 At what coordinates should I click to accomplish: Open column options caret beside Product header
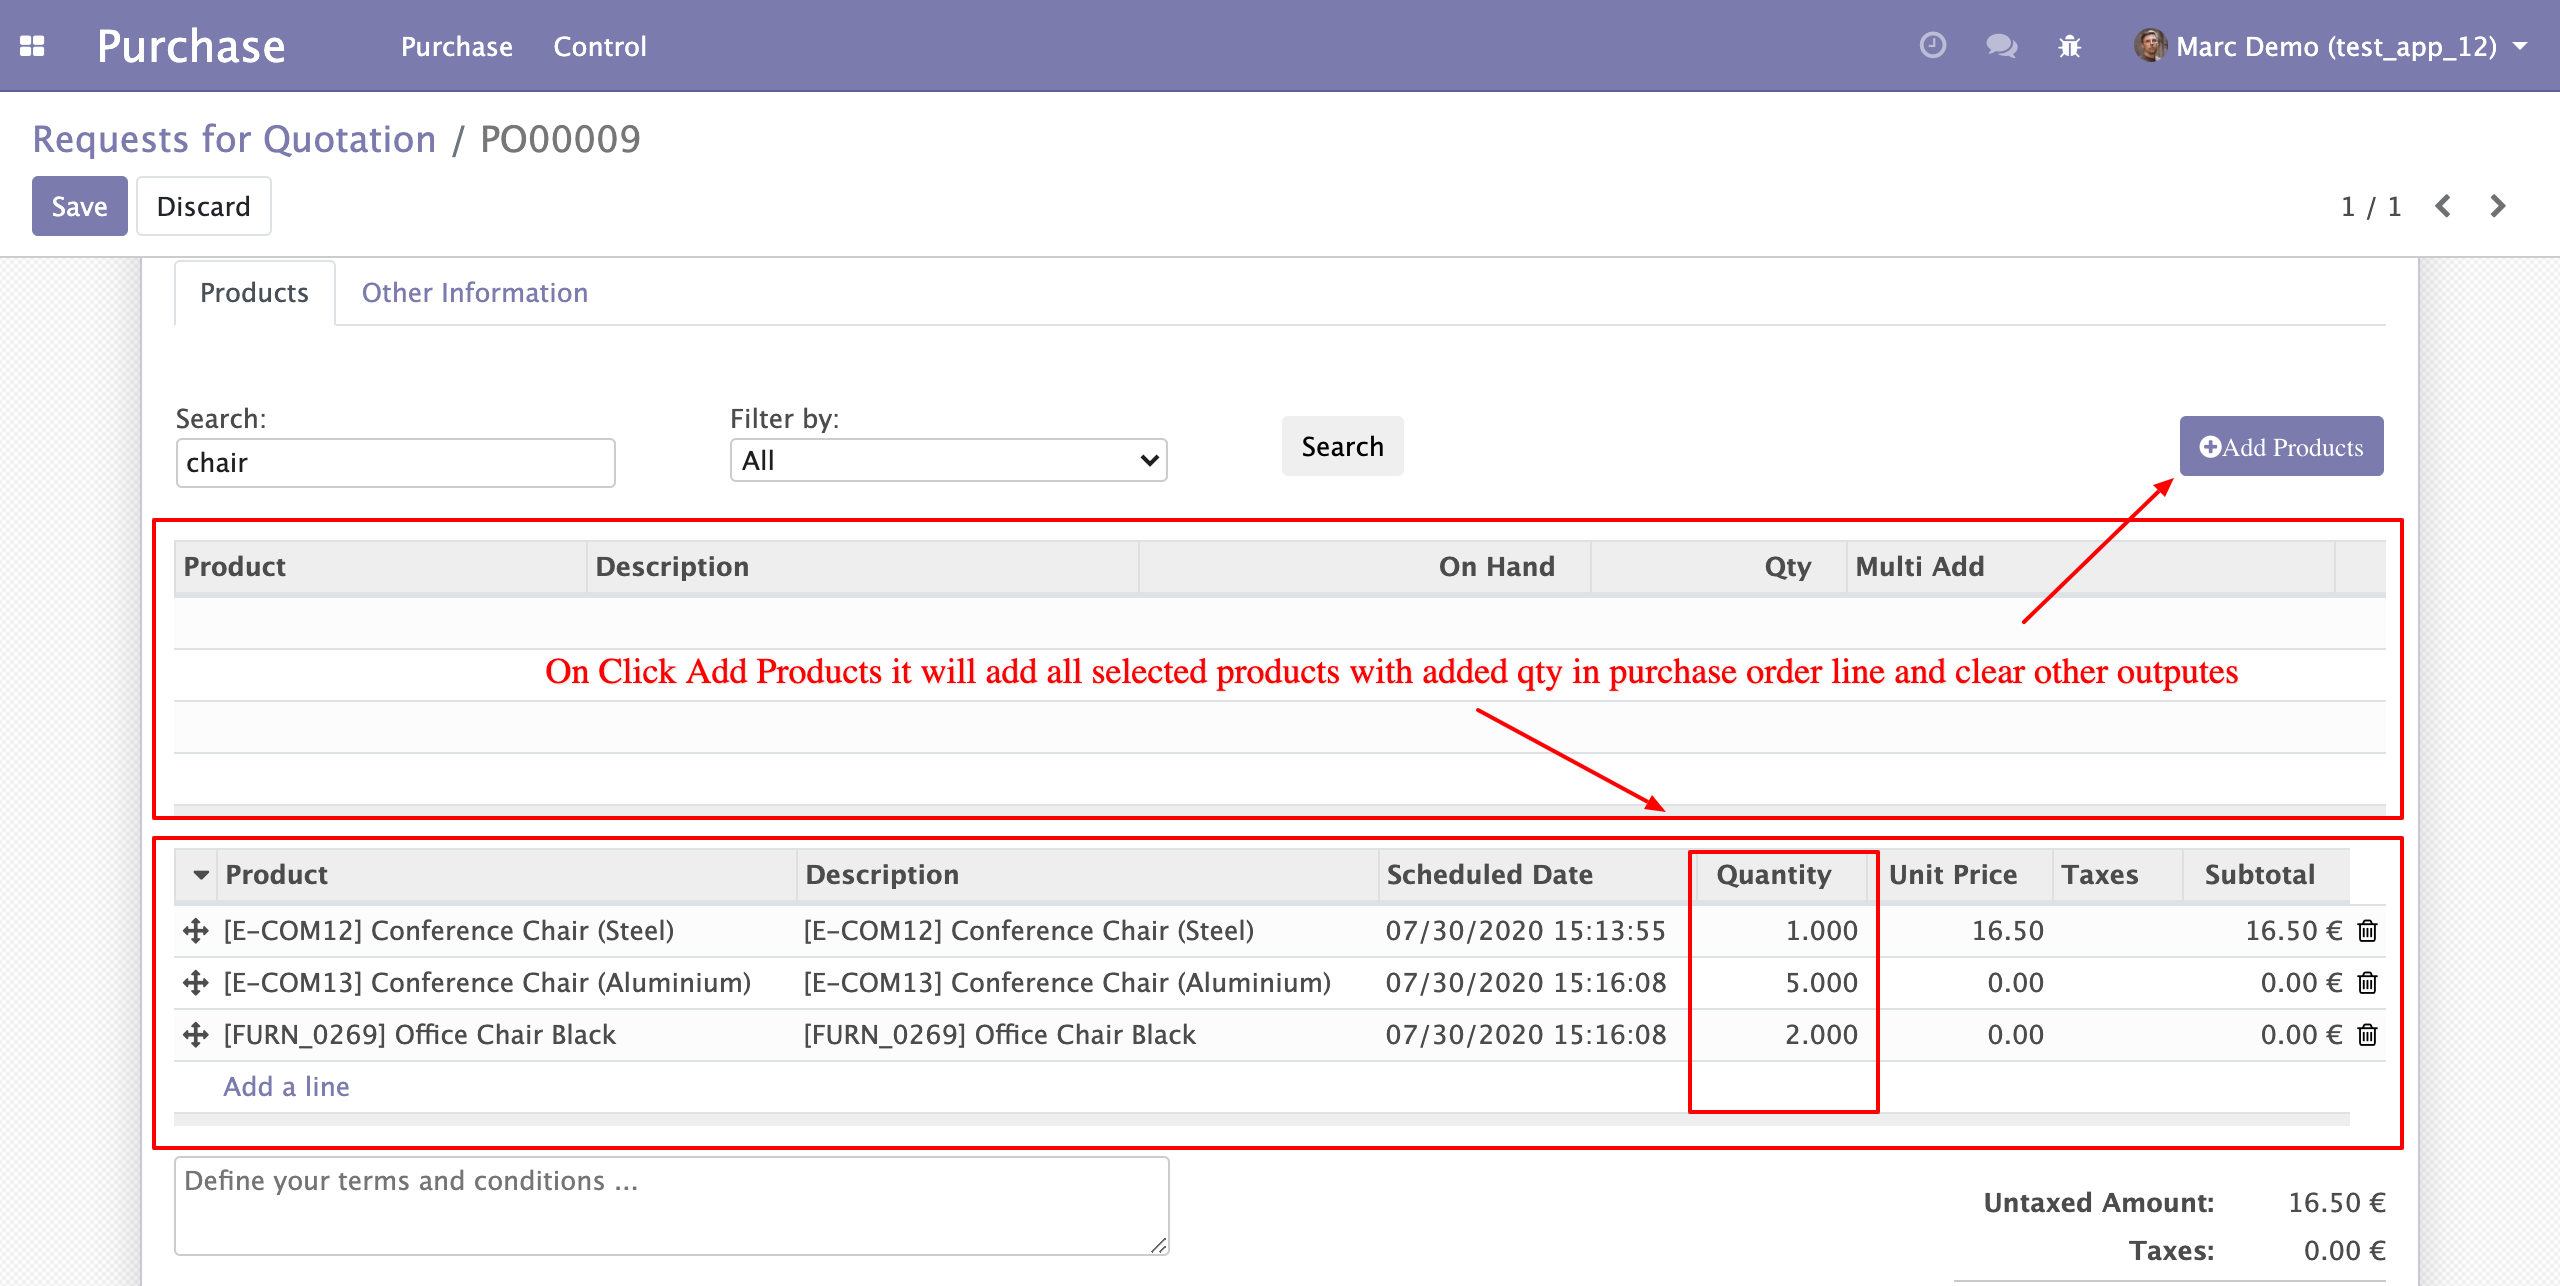click(x=201, y=875)
